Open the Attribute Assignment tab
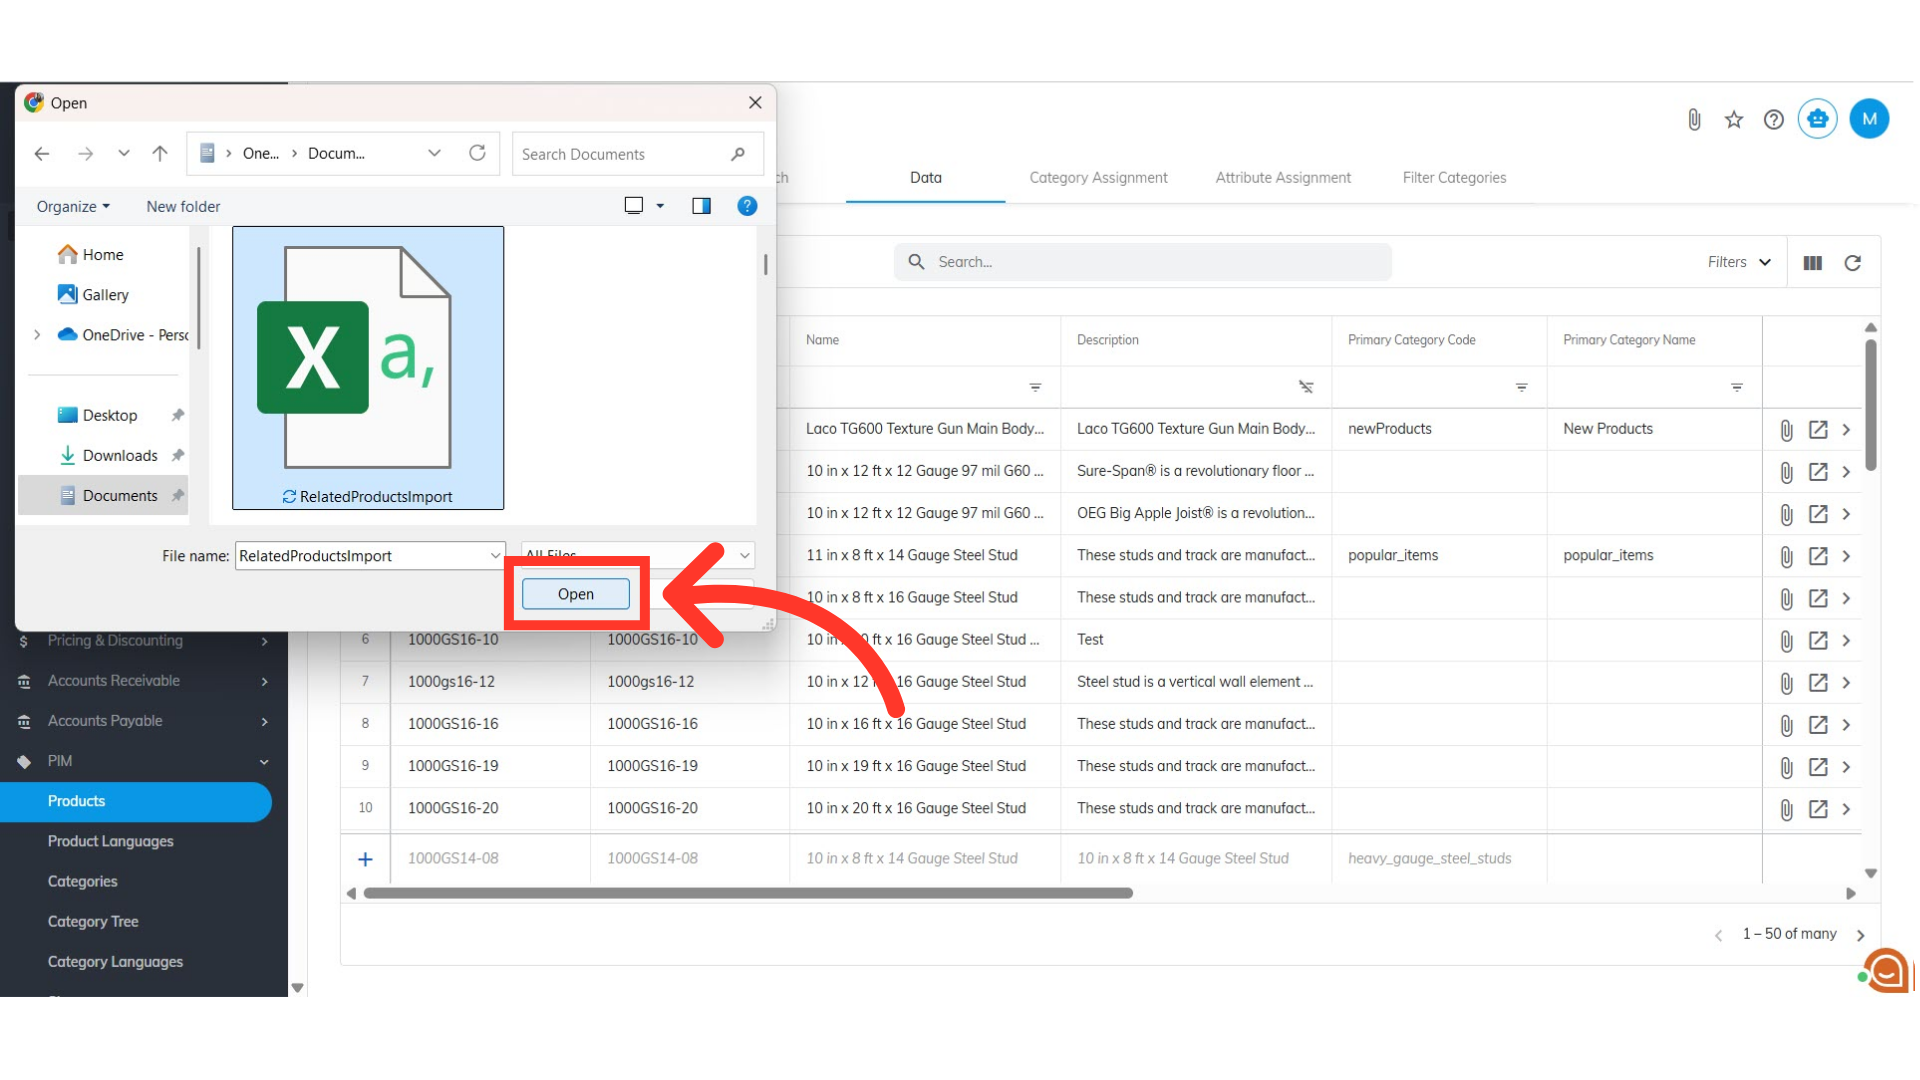This screenshot has width=1920, height=1080. coord(1283,178)
